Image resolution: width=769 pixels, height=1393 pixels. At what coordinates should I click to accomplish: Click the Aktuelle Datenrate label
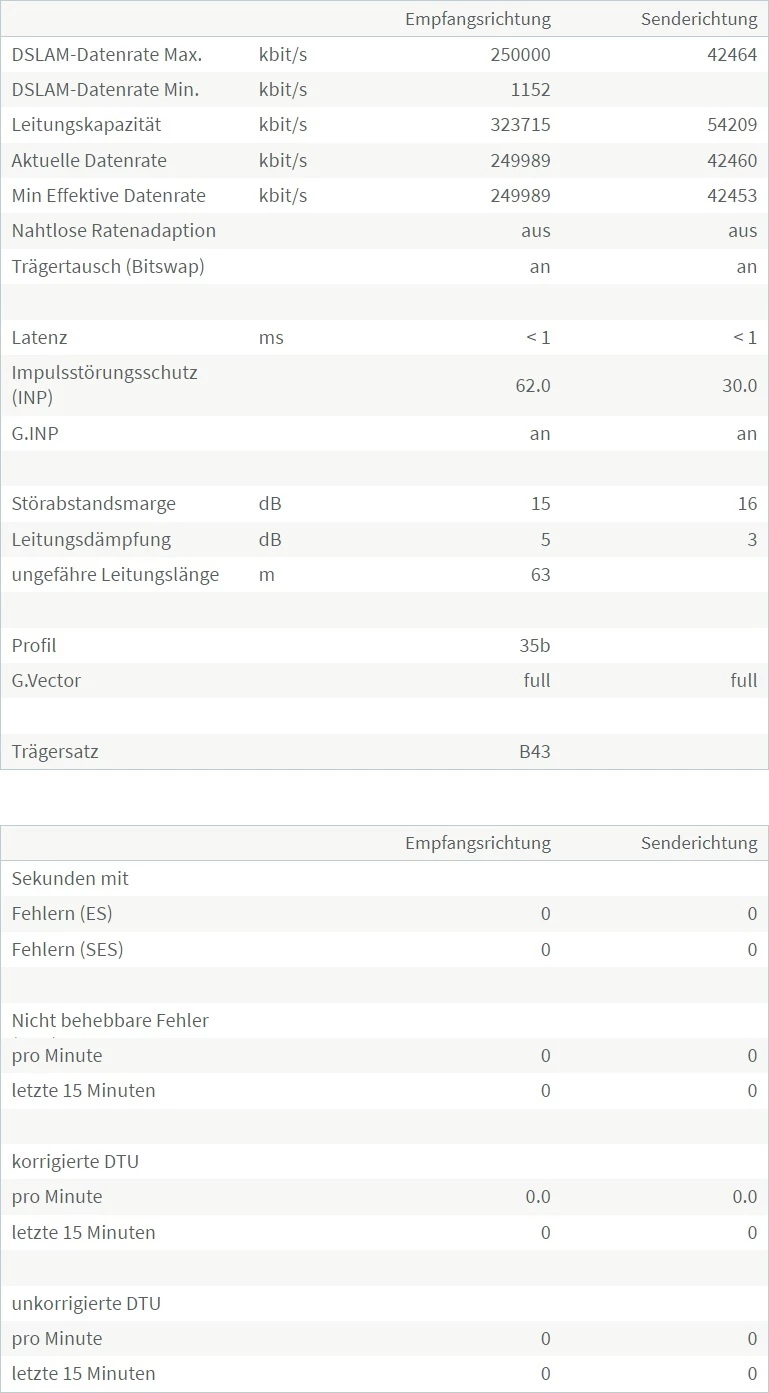click(89, 161)
